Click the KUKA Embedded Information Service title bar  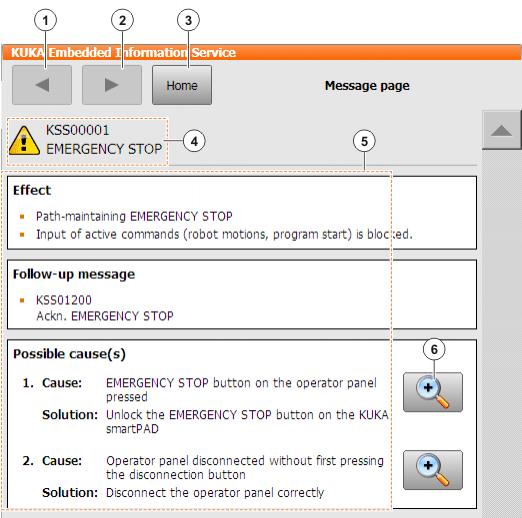(261, 52)
